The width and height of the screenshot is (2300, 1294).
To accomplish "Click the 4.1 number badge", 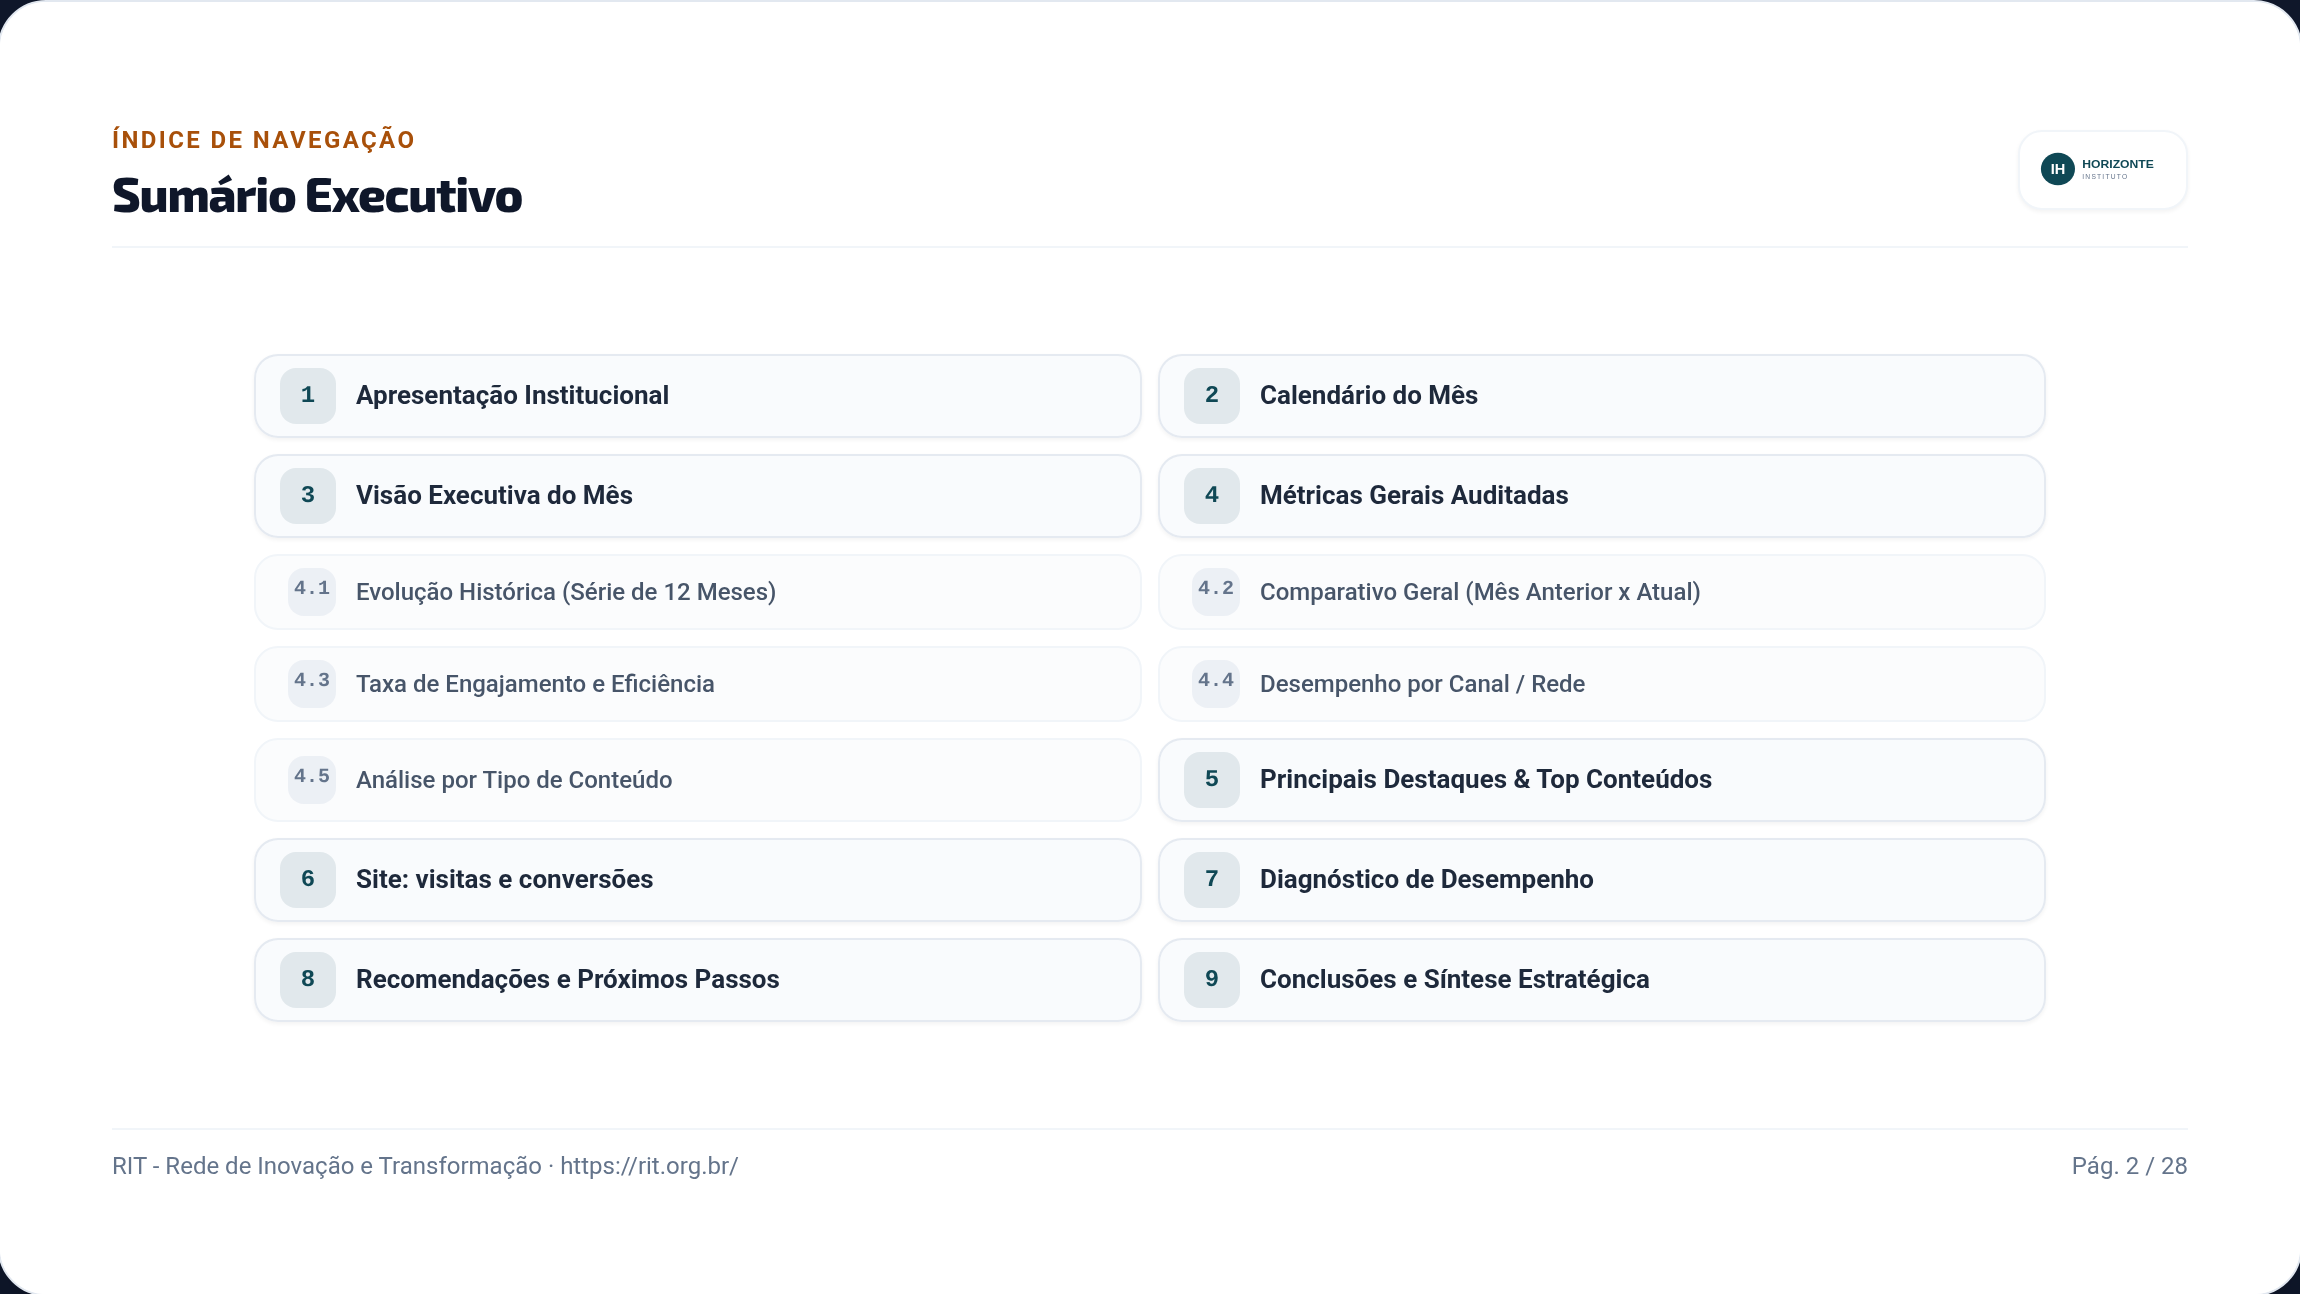I will 312,591.
